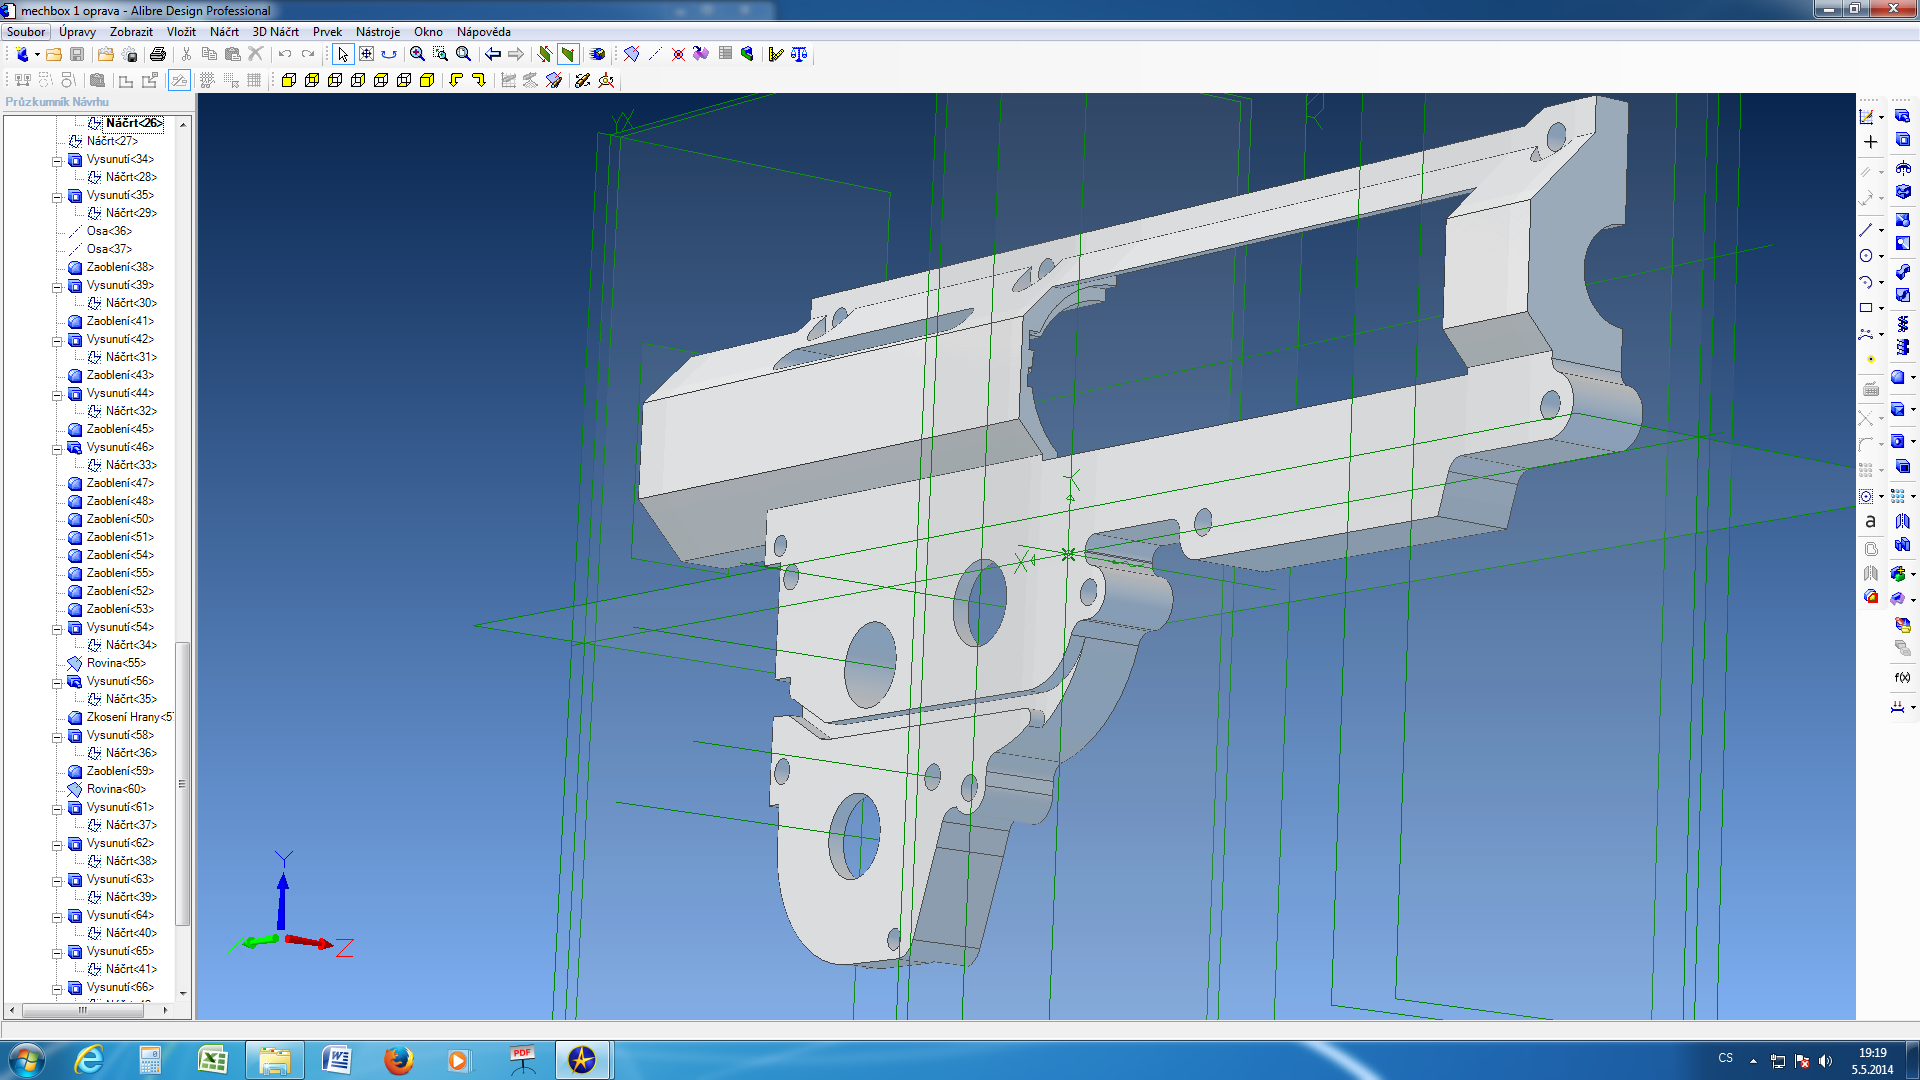Collapse the Vysunutí<54> tree node

coord(57,628)
